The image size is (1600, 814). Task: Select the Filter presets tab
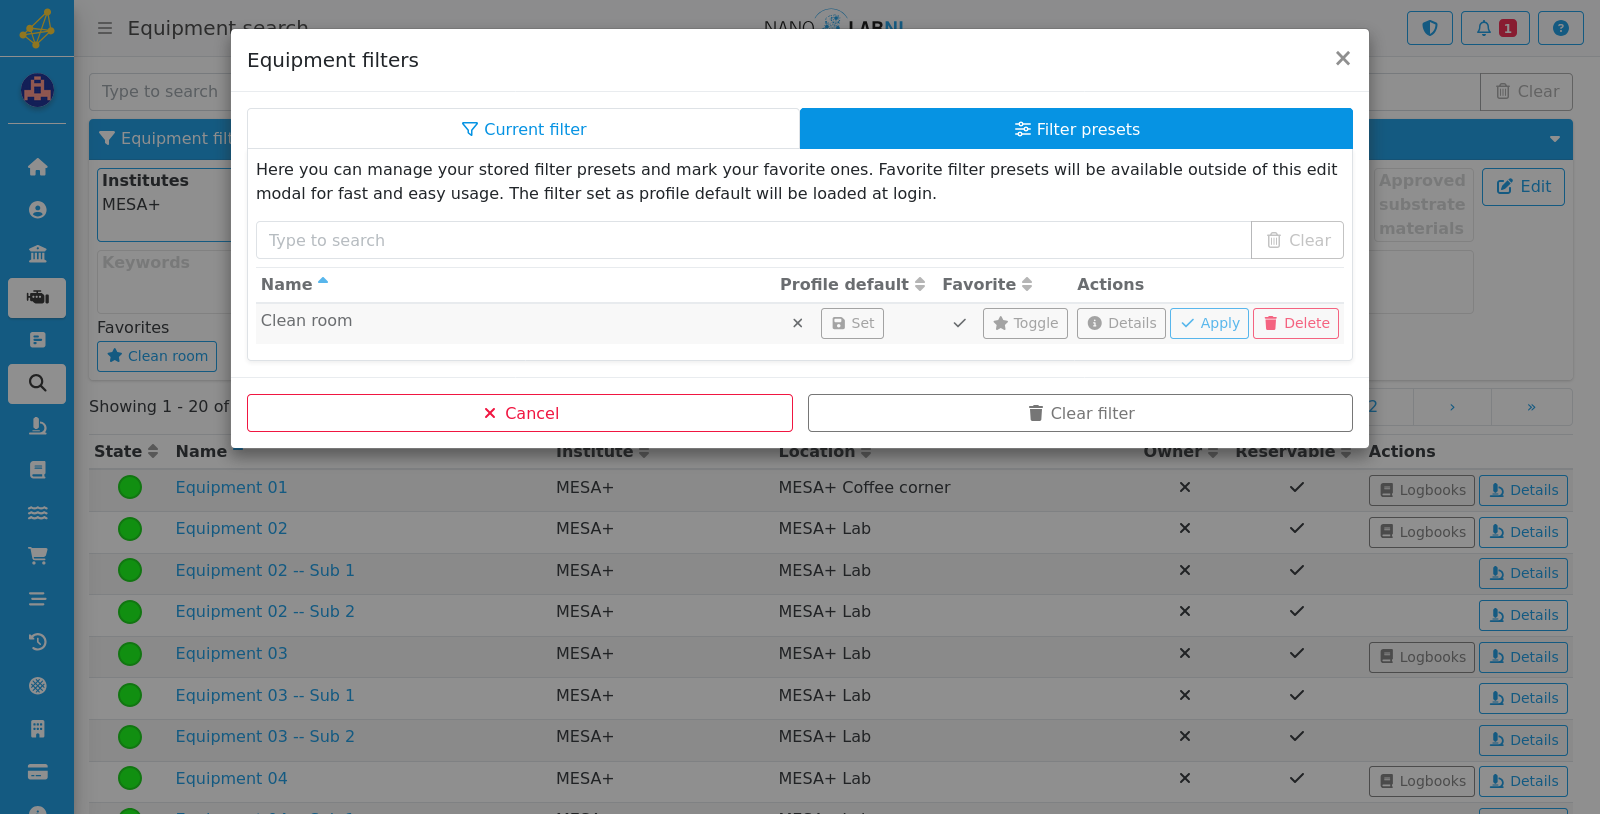pos(1076,129)
